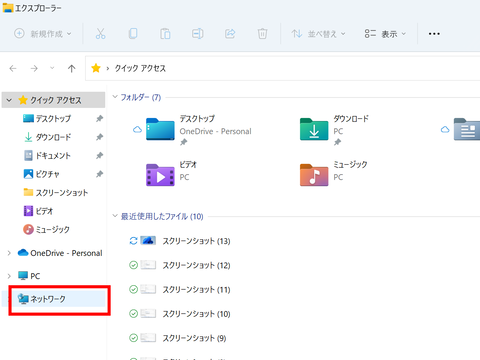Select ドキュメント in the sidebar

[x=53, y=155]
